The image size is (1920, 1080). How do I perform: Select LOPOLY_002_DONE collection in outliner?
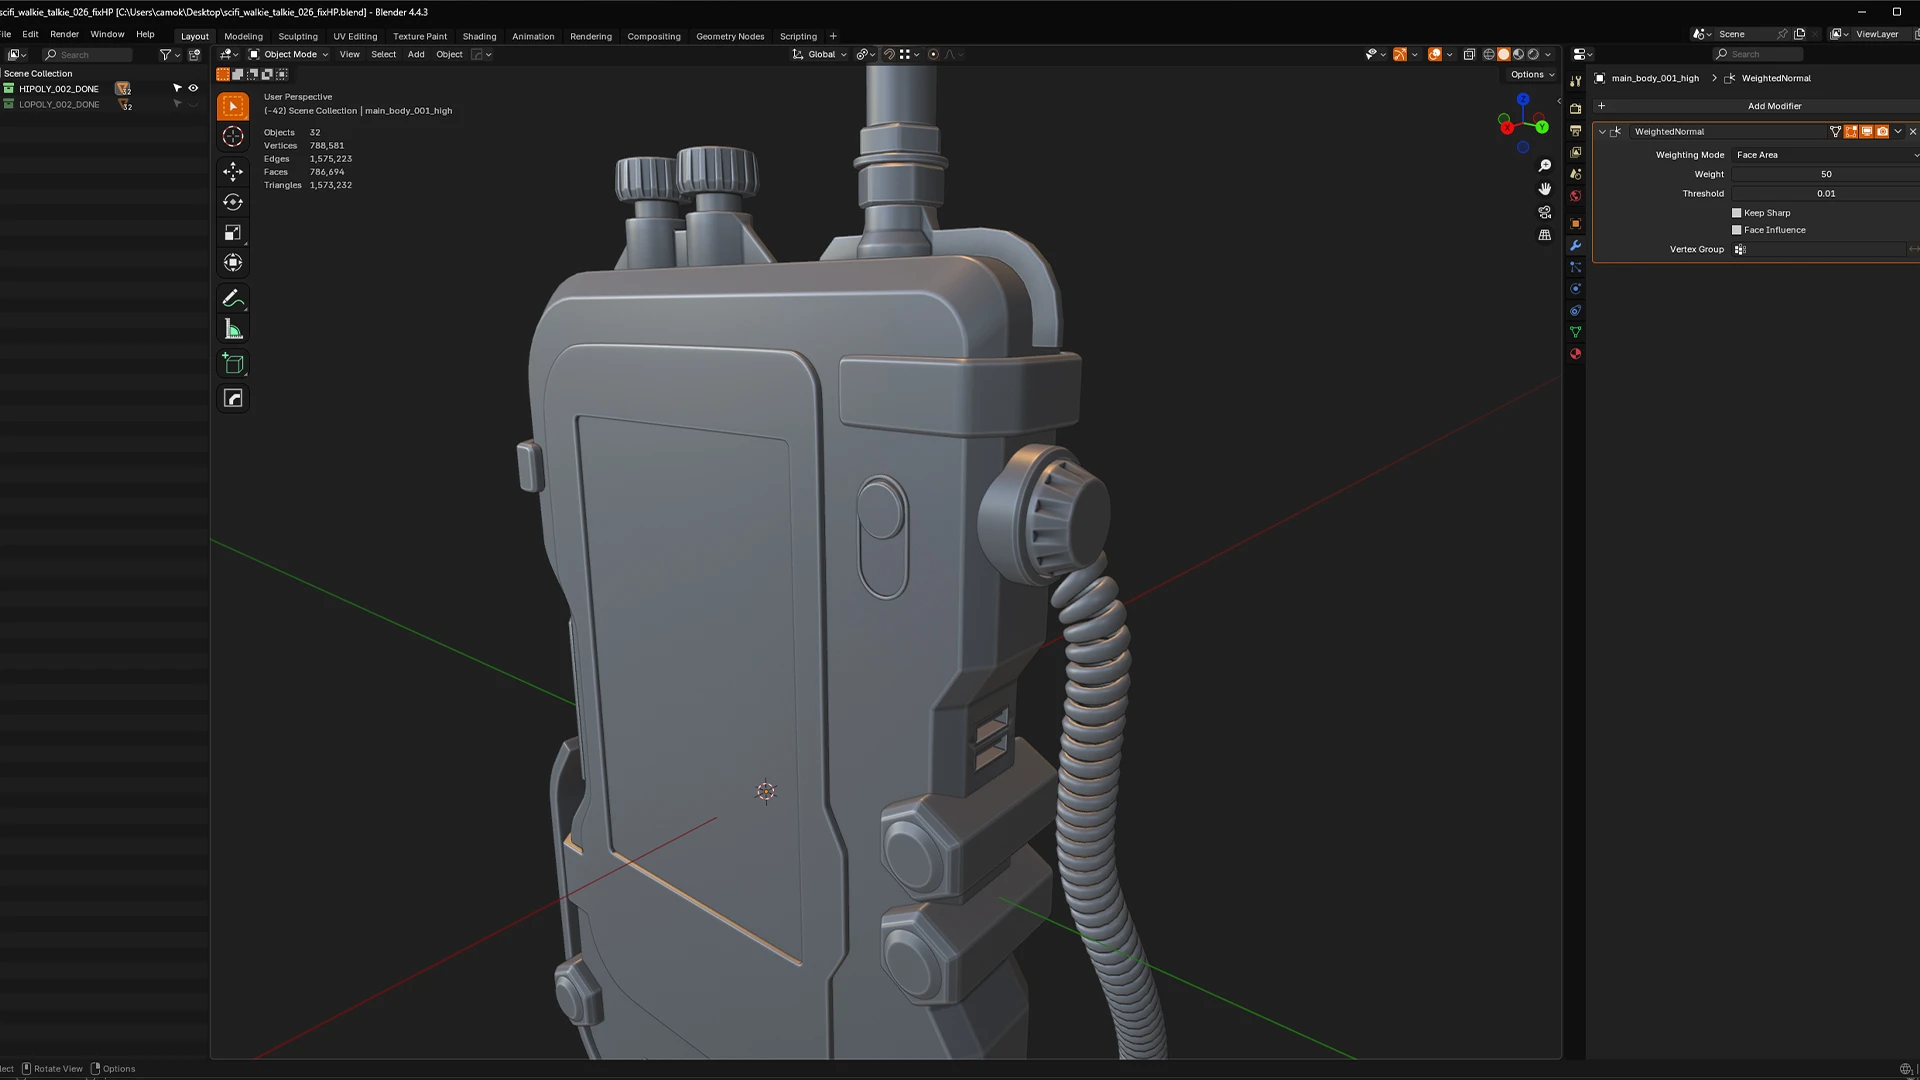pos(59,104)
